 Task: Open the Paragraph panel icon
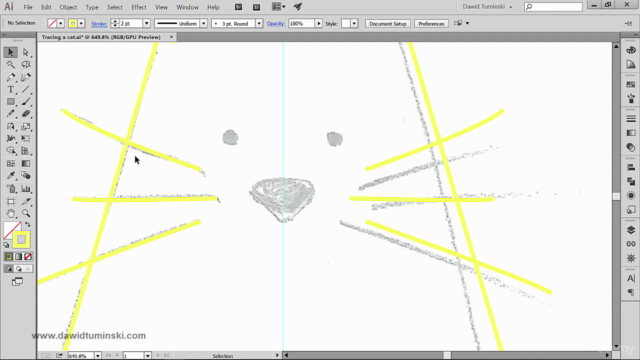pos(631,292)
